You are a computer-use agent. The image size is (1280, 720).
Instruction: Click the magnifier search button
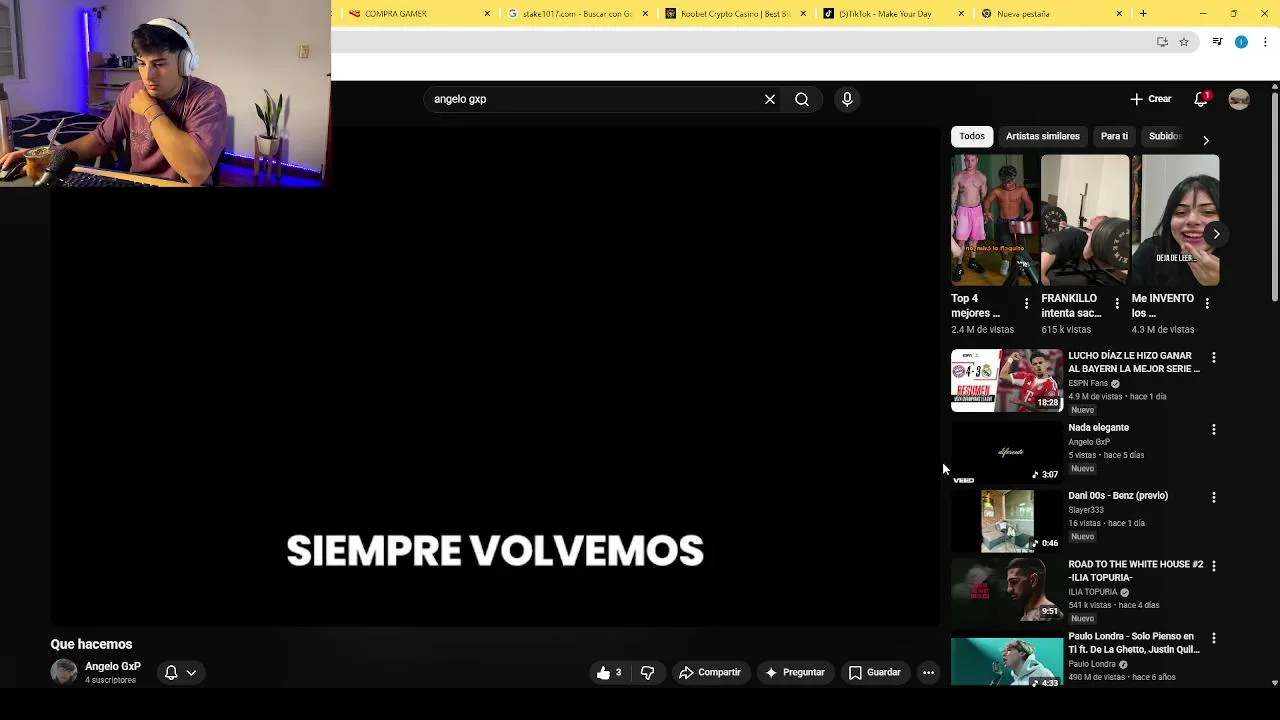[x=802, y=99]
